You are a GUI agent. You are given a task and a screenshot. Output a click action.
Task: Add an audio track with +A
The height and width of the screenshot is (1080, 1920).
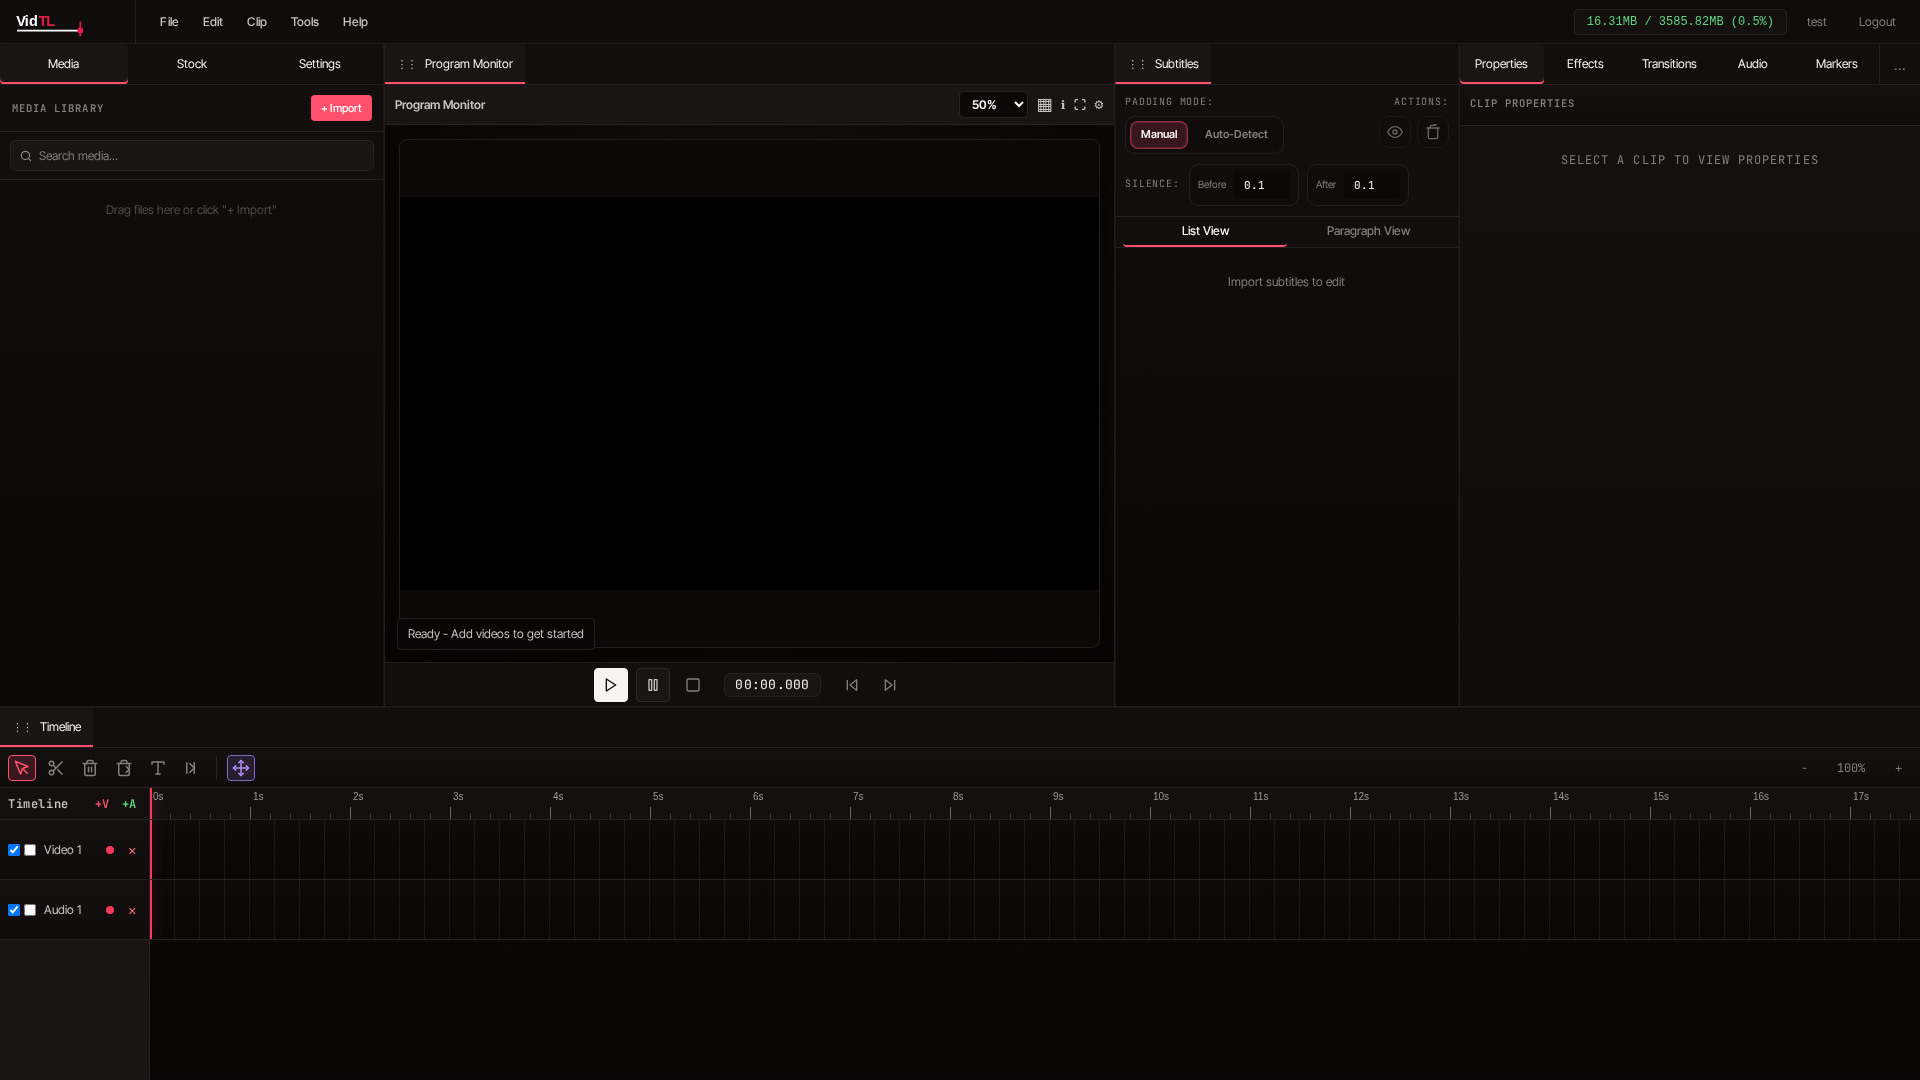[129, 804]
